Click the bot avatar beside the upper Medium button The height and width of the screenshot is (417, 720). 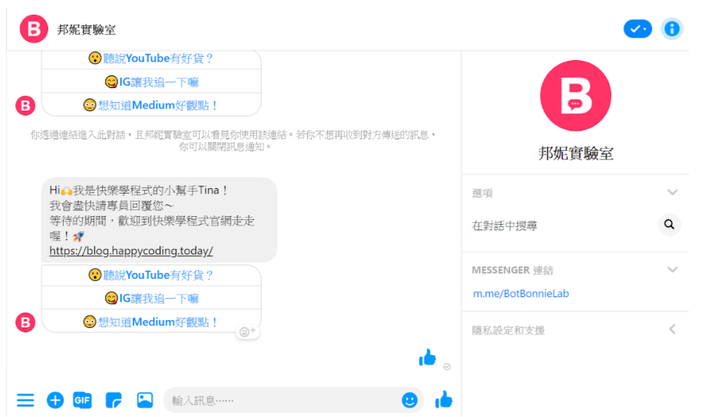point(25,106)
